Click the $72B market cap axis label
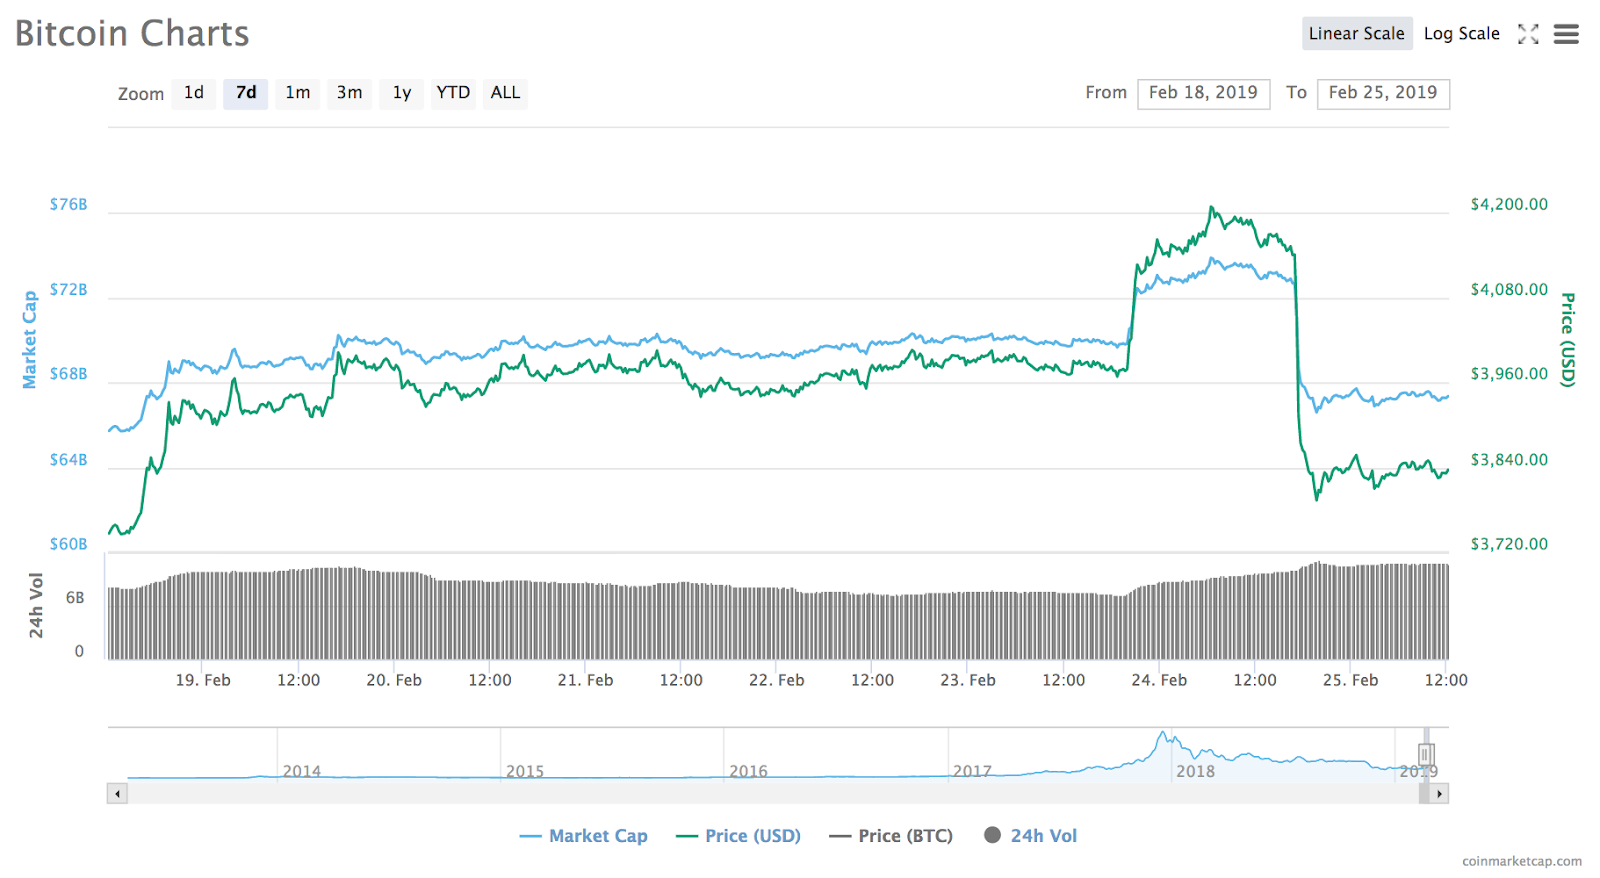The image size is (1600, 878). point(69,289)
